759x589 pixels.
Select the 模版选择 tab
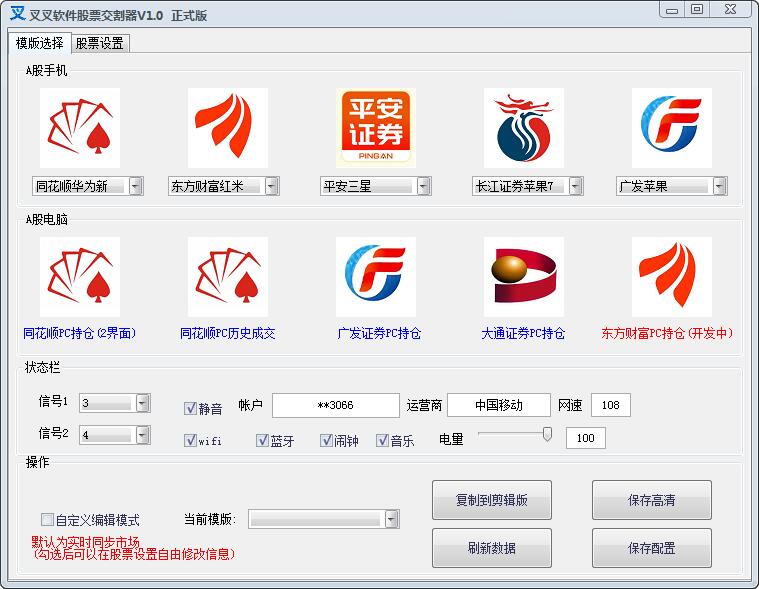39,43
